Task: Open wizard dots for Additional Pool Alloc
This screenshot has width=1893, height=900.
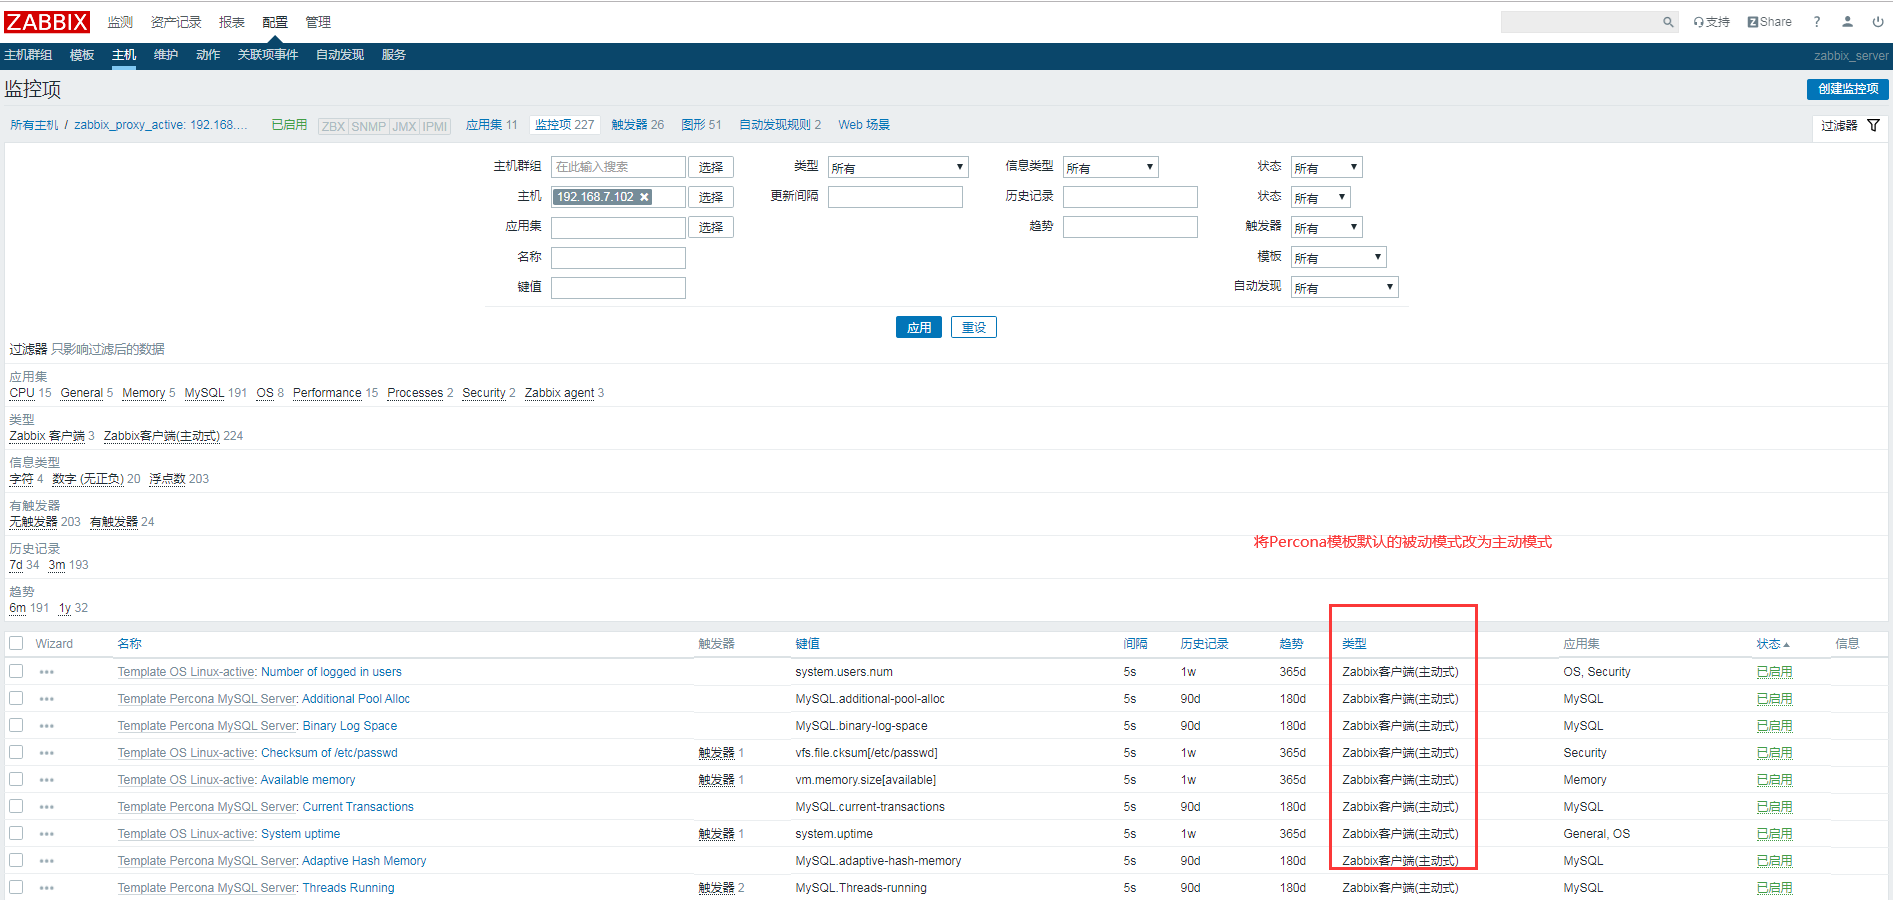Action: click(x=47, y=699)
